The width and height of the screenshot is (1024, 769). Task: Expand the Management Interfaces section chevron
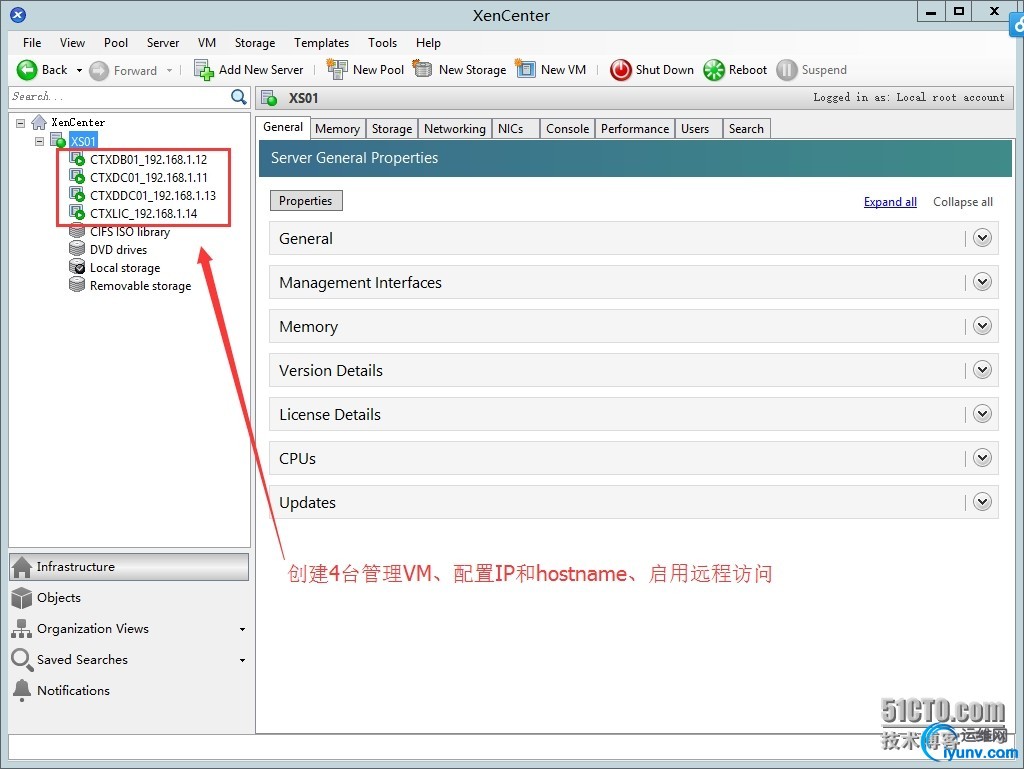coord(982,281)
